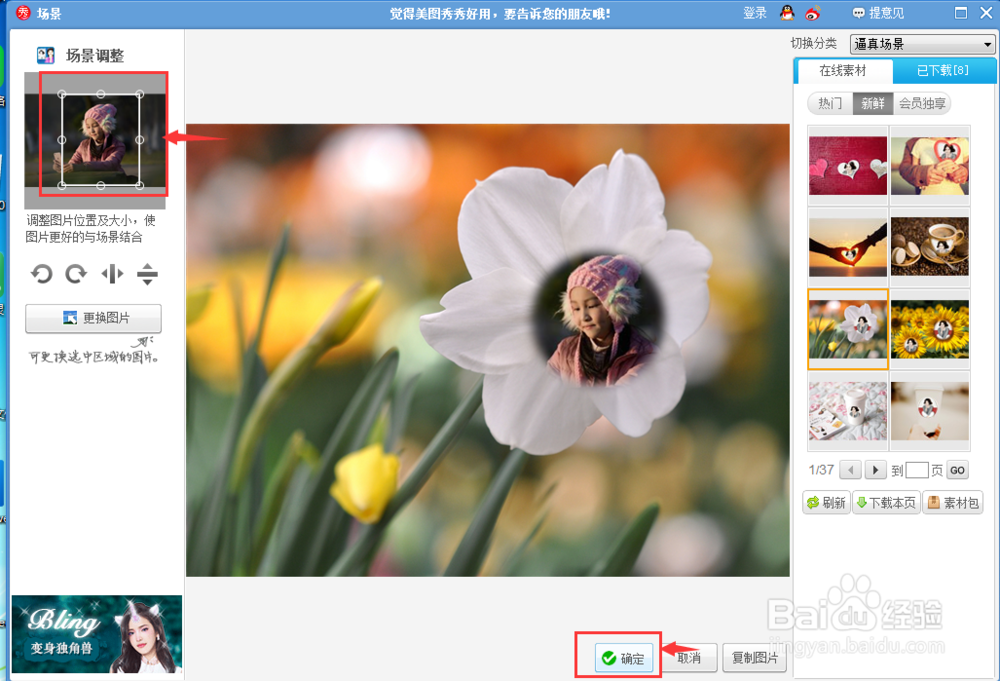Confirm with the 确定 button

(624, 658)
